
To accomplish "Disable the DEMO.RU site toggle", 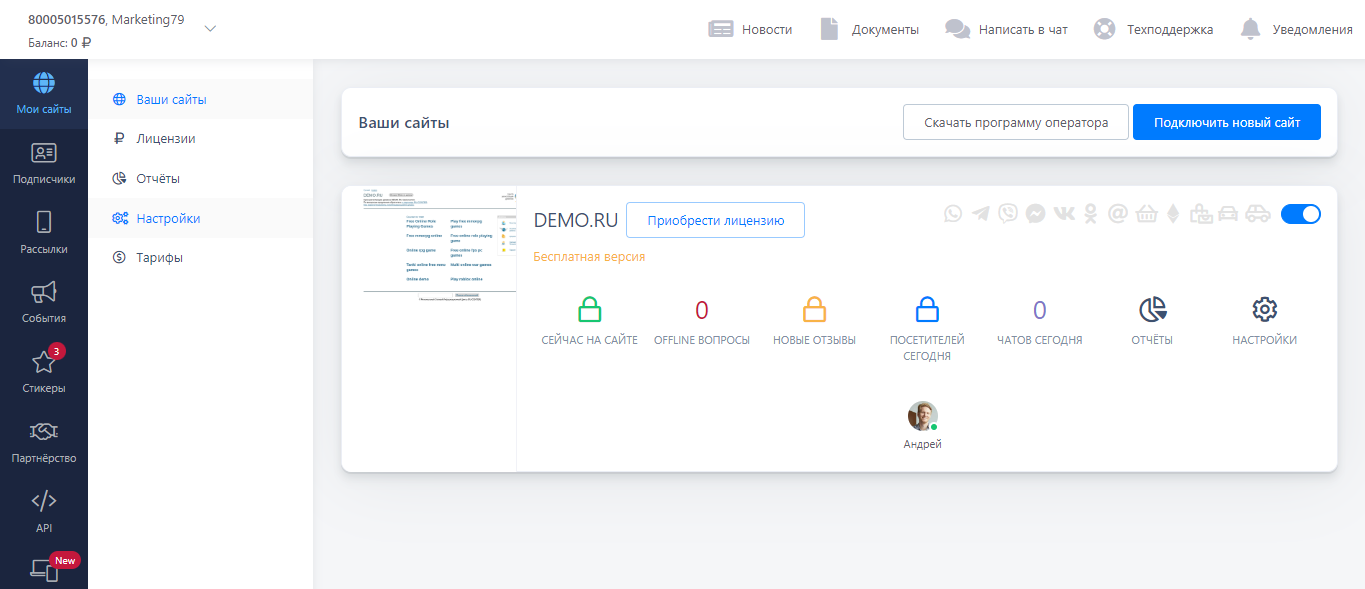I will pos(1300,213).
